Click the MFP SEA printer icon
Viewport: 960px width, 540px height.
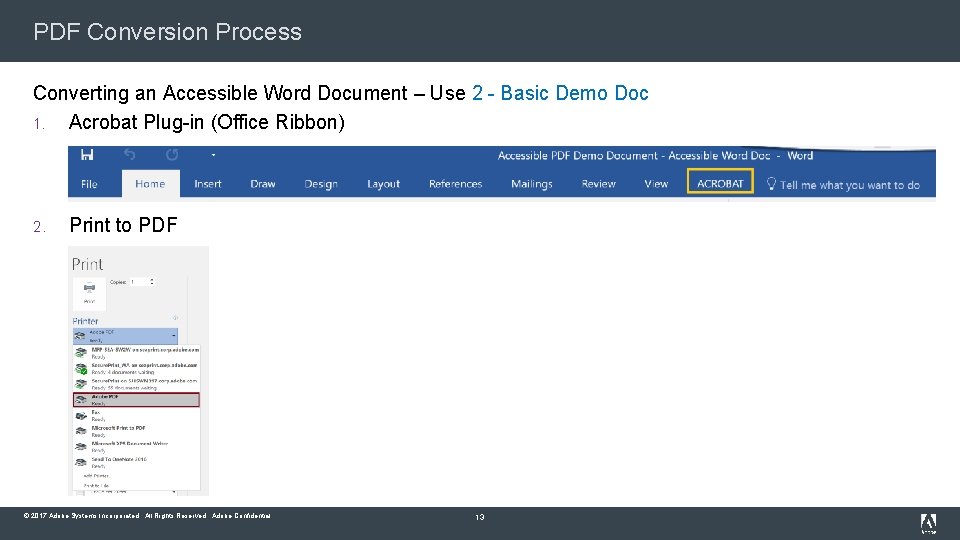pyautogui.click(x=81, y=353)
